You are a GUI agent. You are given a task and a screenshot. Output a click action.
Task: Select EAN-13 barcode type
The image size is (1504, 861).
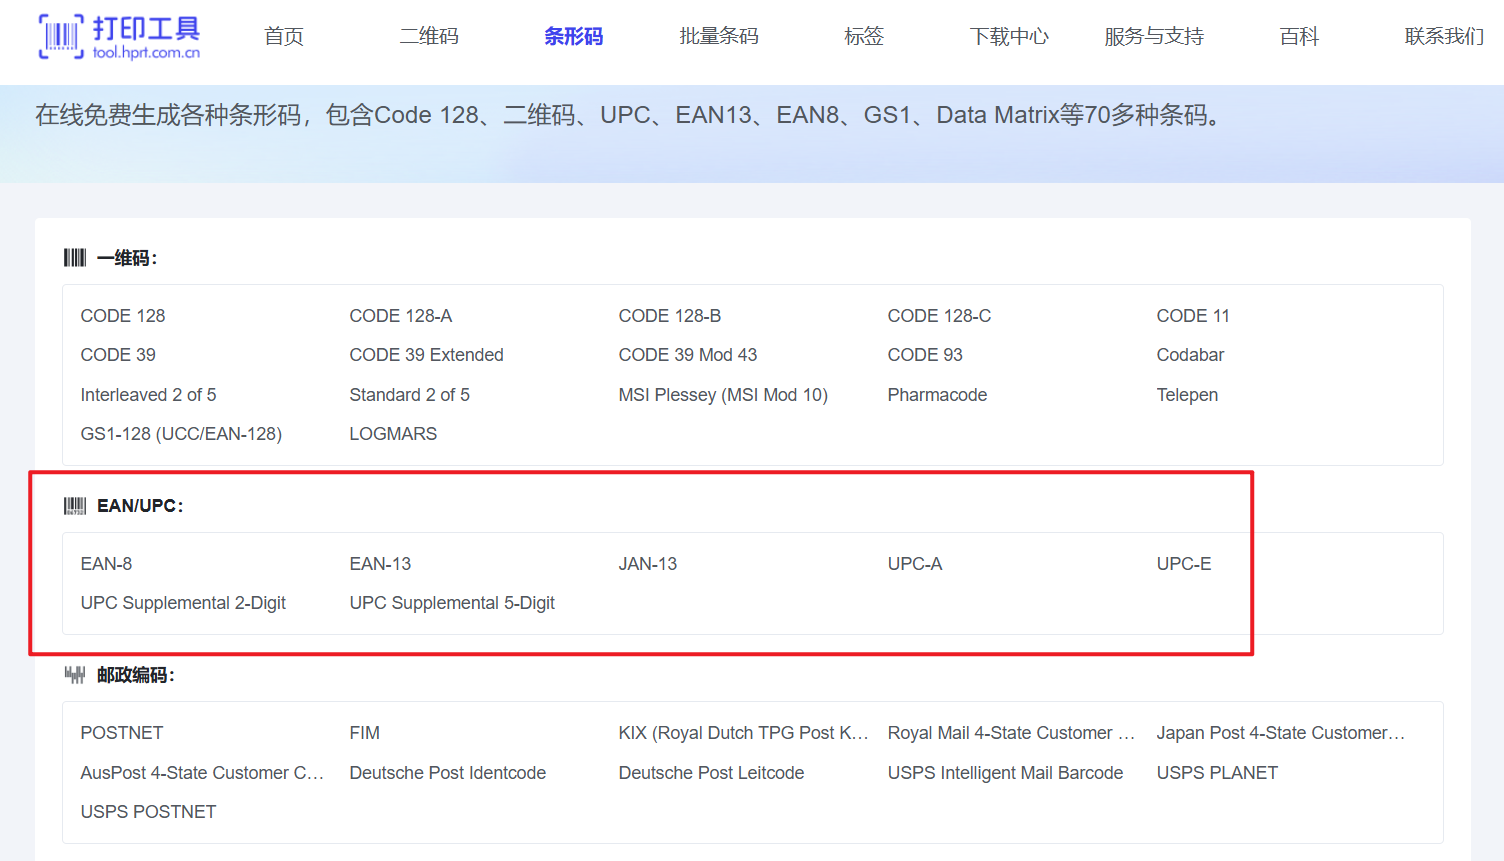tap(380, 564)
